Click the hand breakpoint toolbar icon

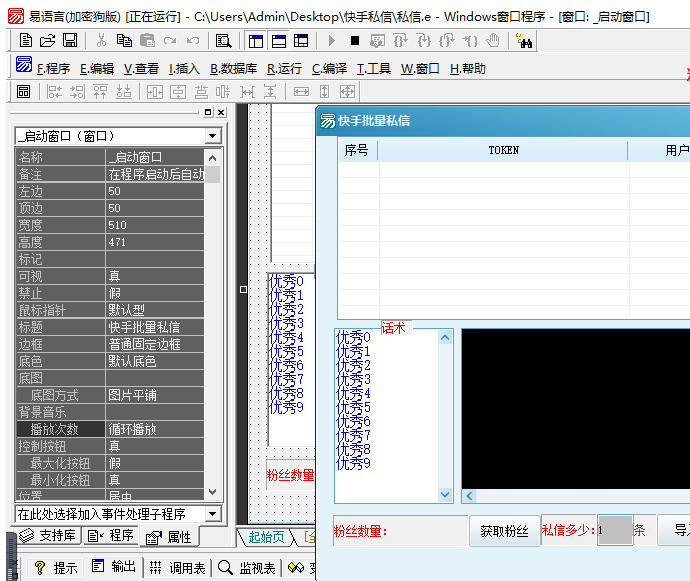tap(493, 40)
